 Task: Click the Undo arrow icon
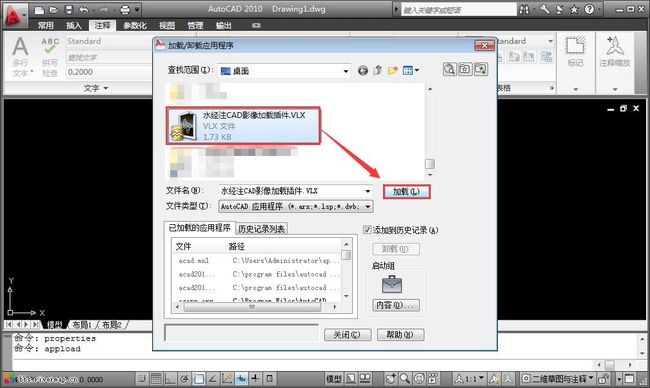click(x=84, y=10)
